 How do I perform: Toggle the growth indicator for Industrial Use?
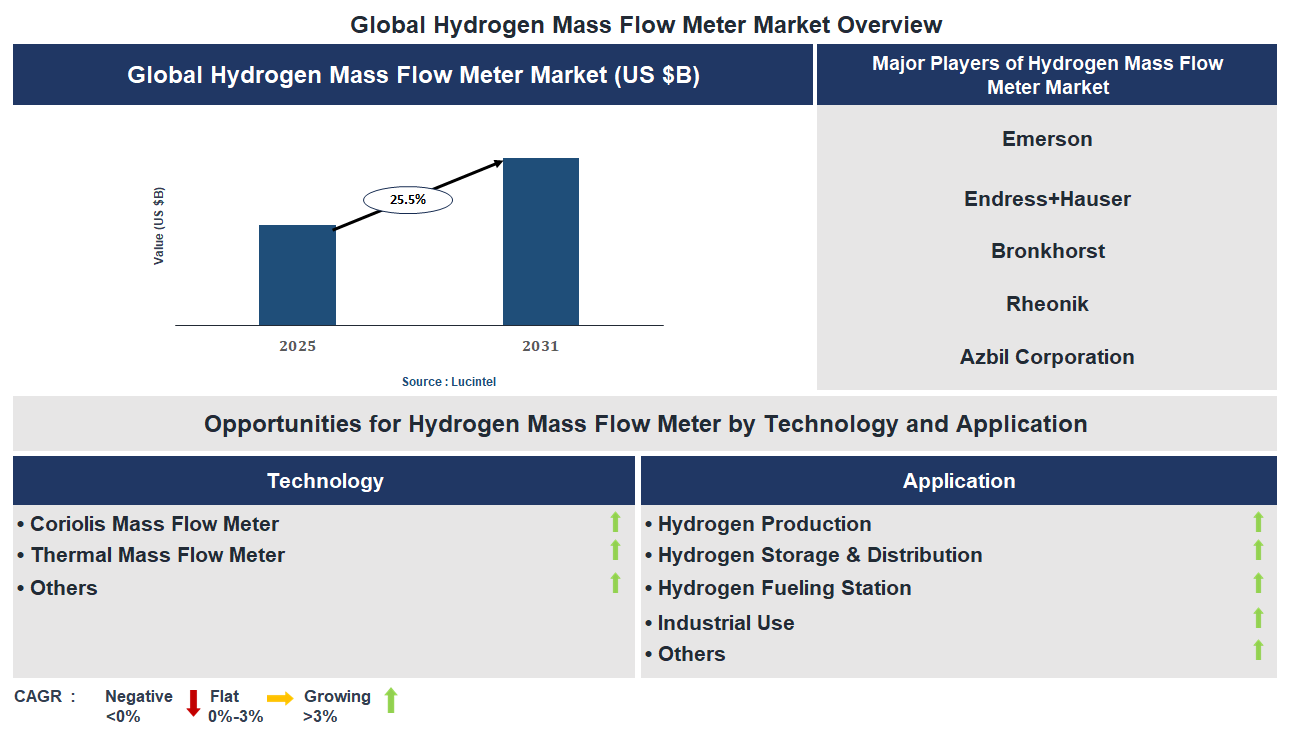pos(1258,620)
